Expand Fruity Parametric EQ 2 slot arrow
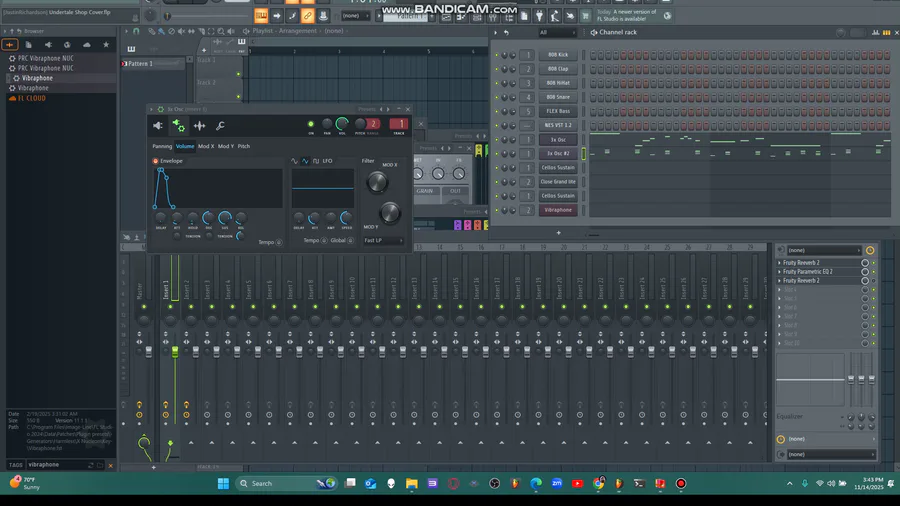Screen dimensions: 900x506 tap(779, 272)
